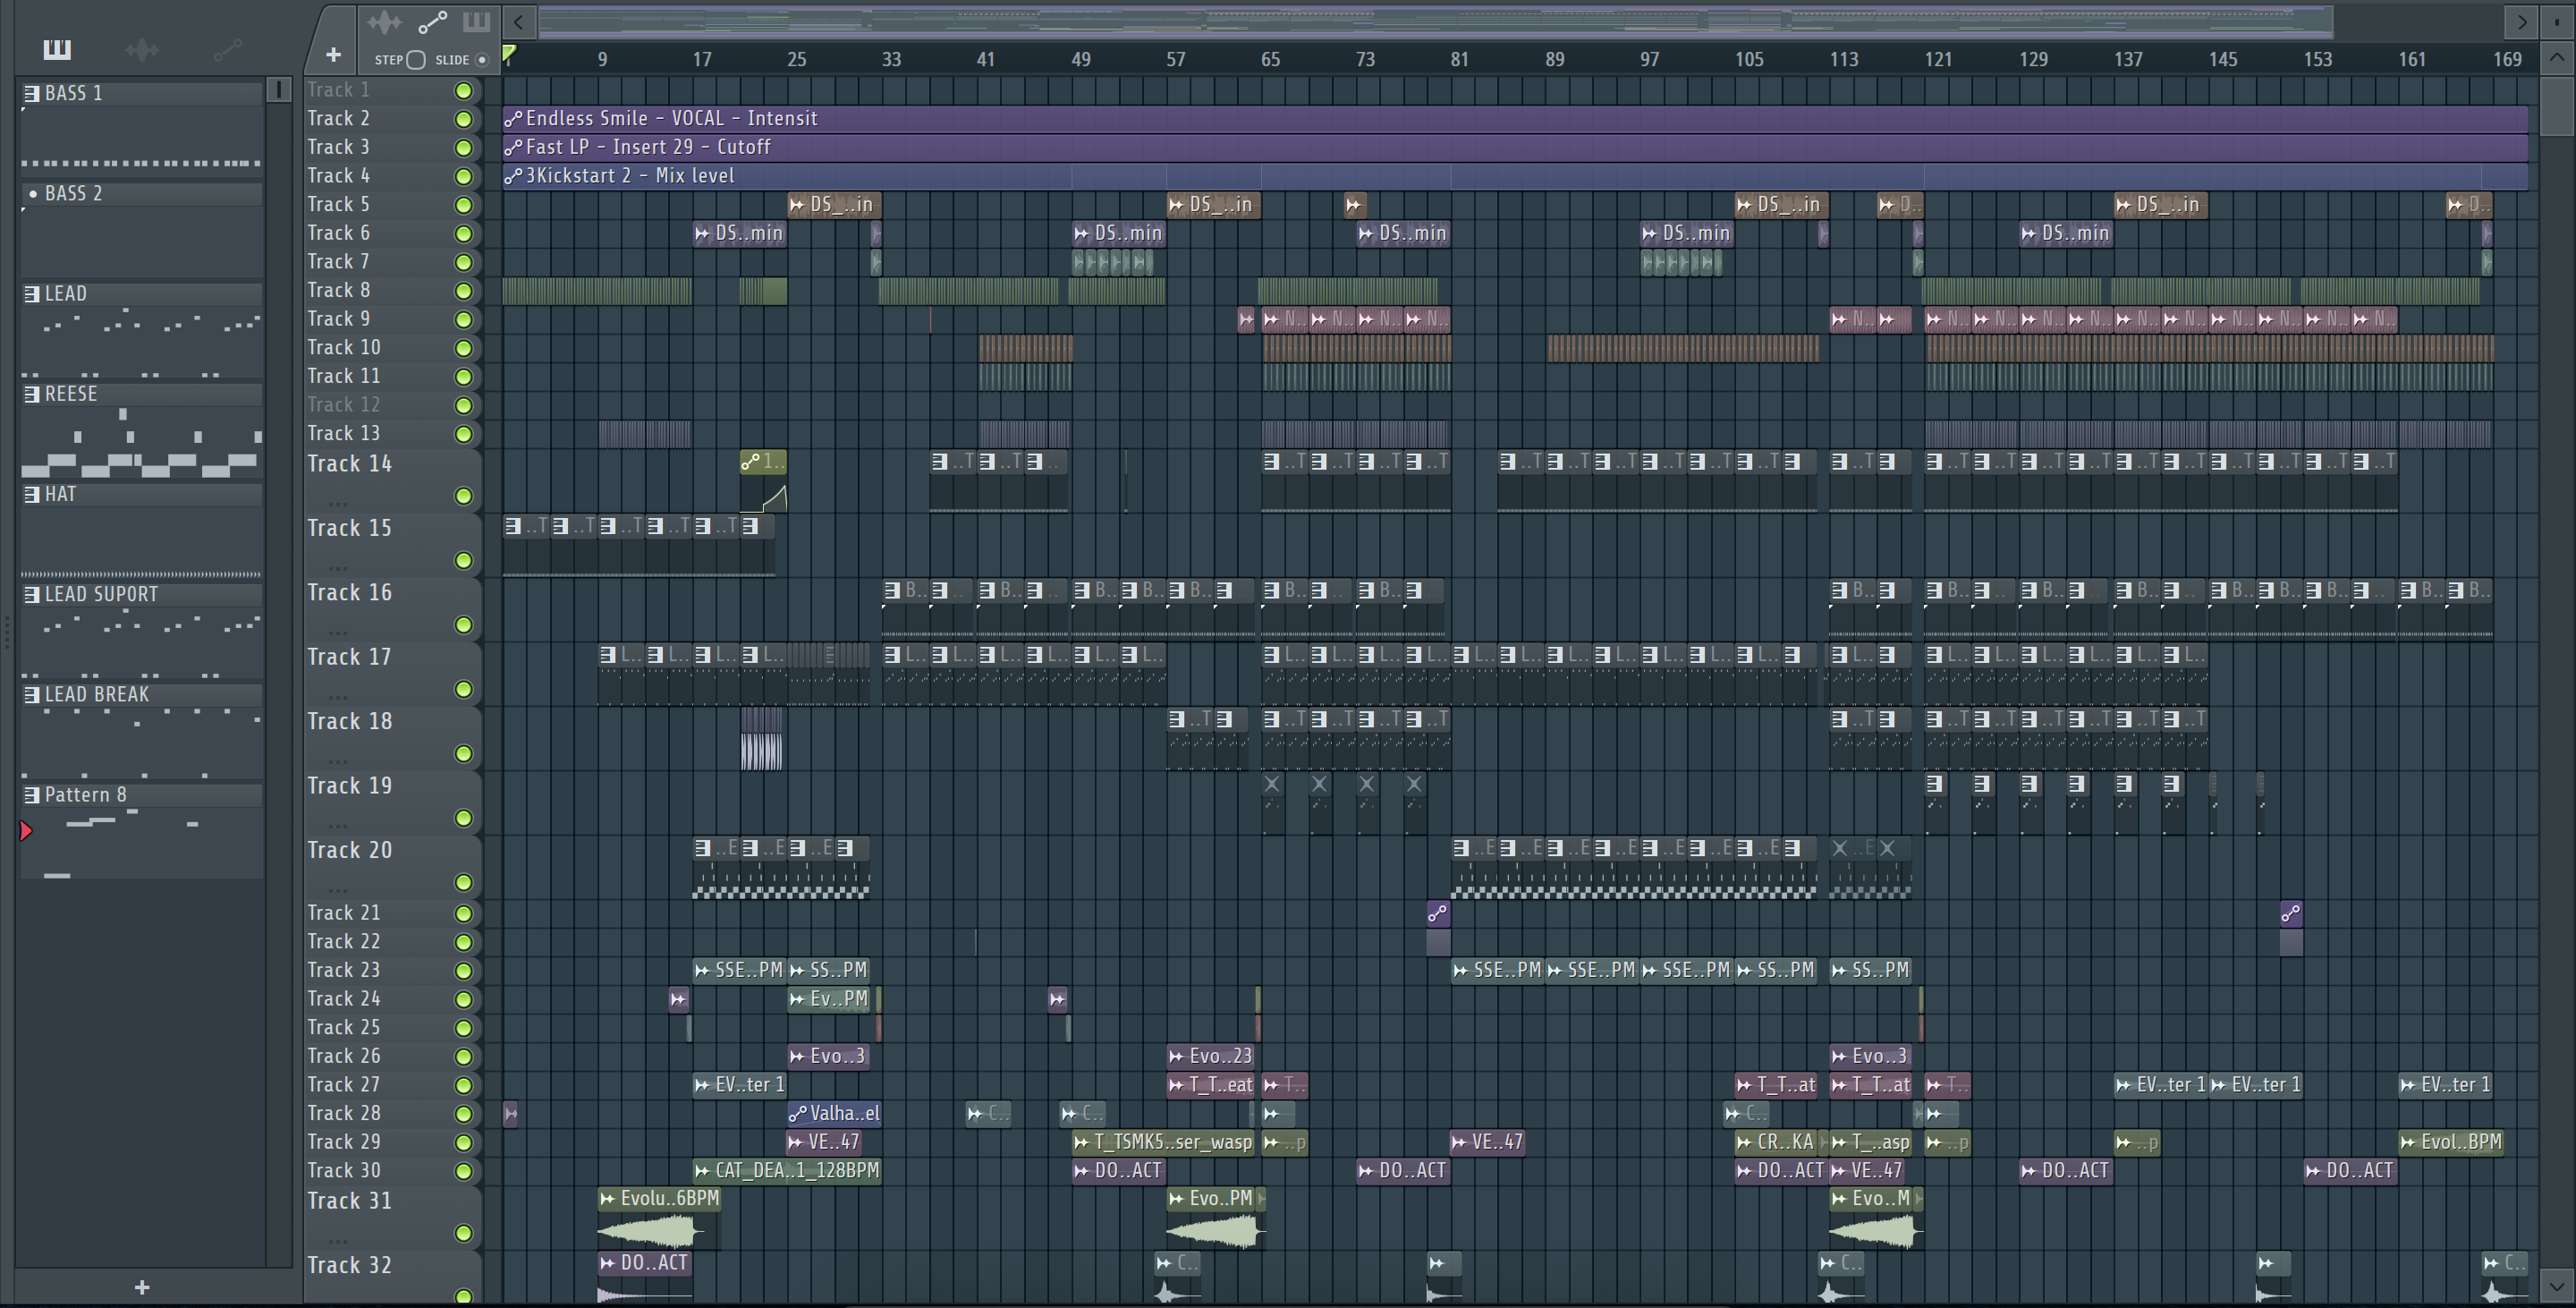Mute Track 28 with its green LED
Image resolution: width=2576 pixels, height=1308 pixels.
[464, 1114]
